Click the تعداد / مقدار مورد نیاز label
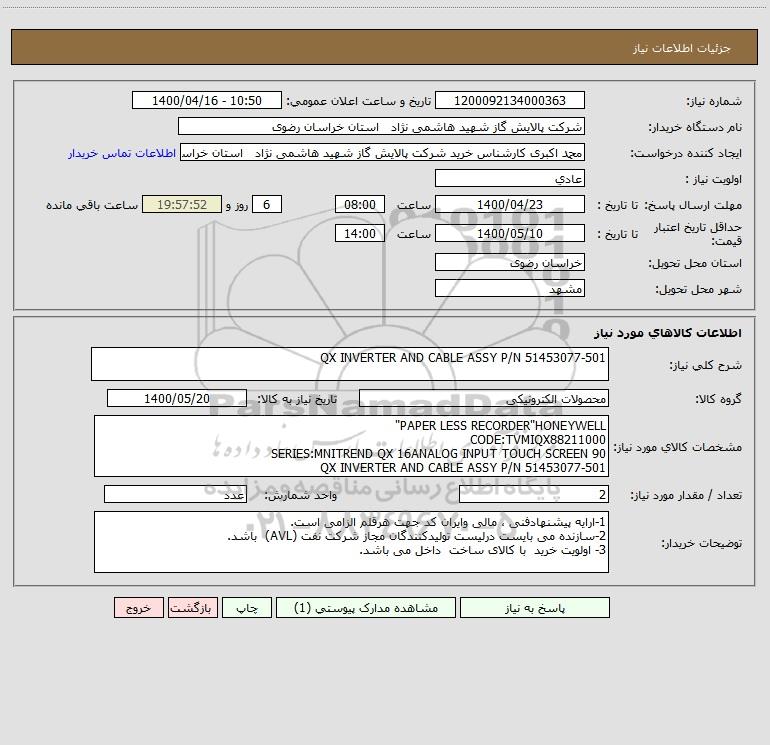Viewport: 770px width, 745px height. [686, 495]
